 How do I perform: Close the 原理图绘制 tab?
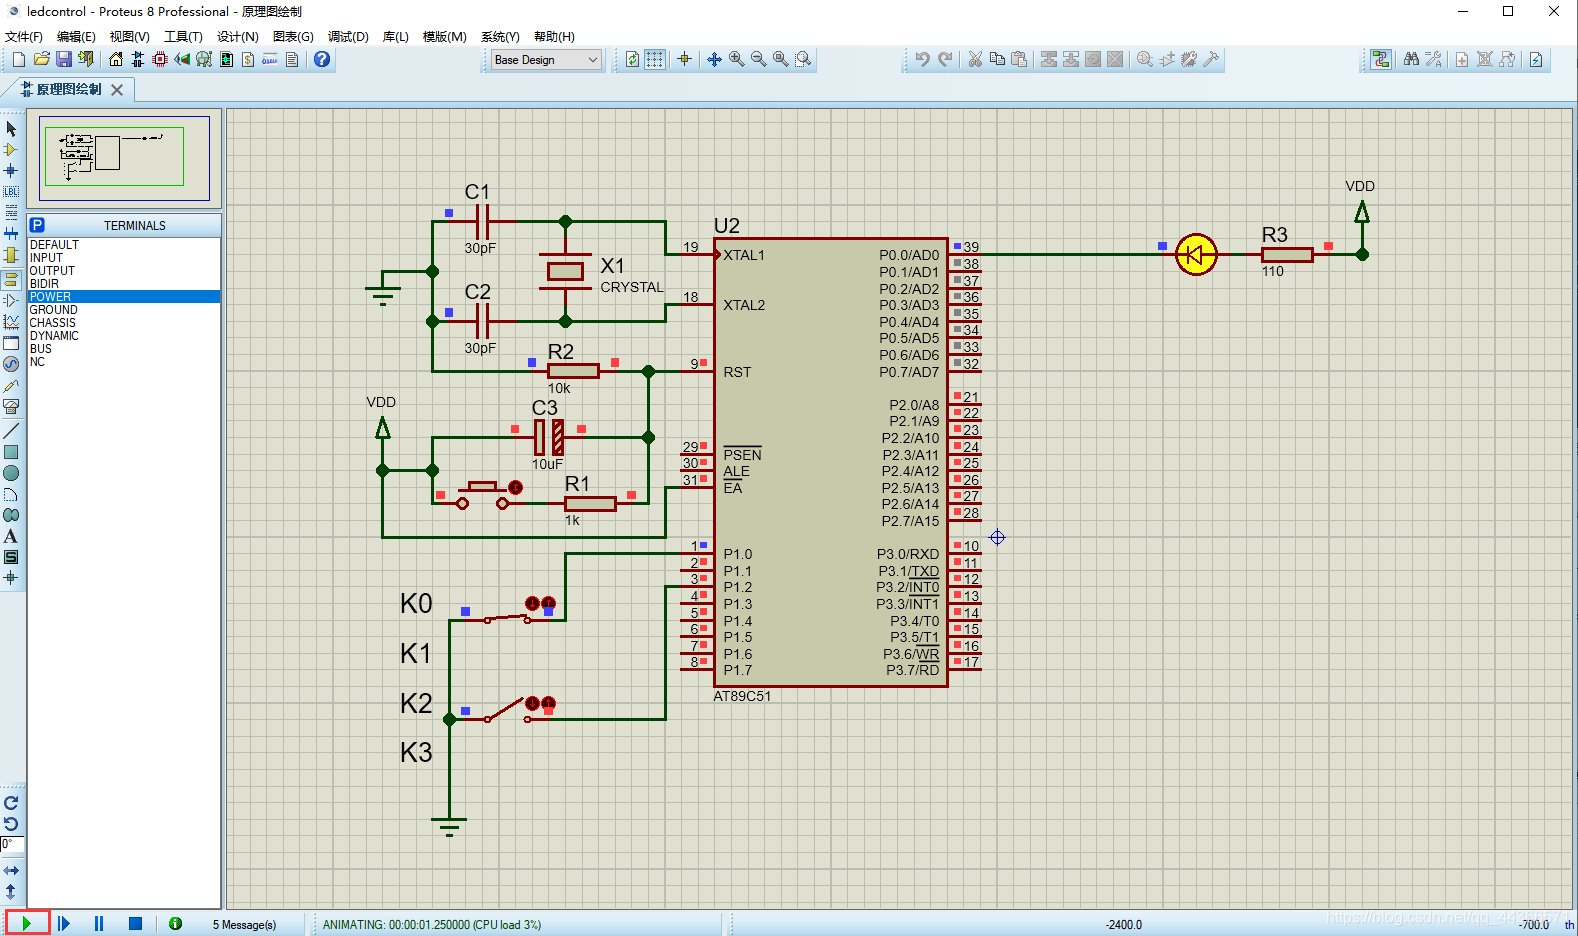117,90
